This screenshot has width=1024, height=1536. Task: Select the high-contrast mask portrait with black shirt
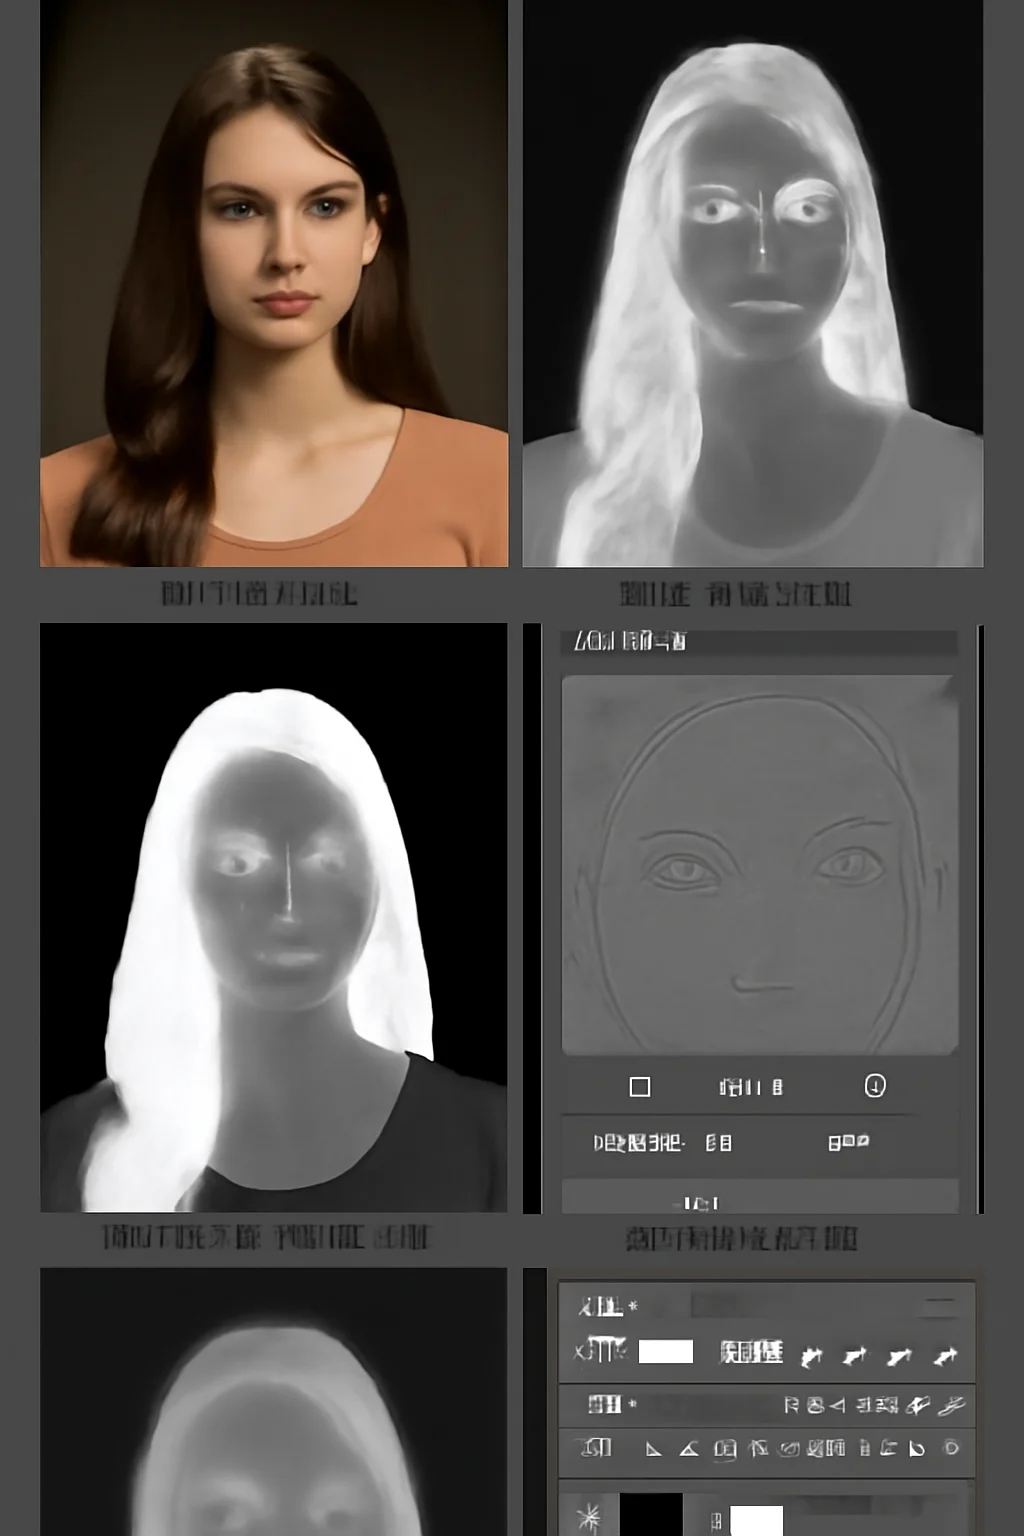[274, 917]
